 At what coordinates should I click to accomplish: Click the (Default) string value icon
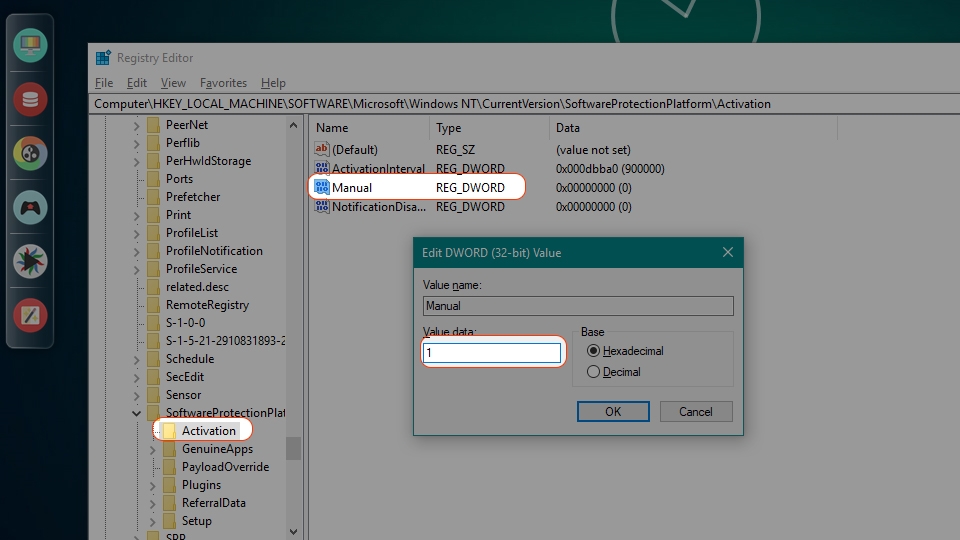(321, 149)
